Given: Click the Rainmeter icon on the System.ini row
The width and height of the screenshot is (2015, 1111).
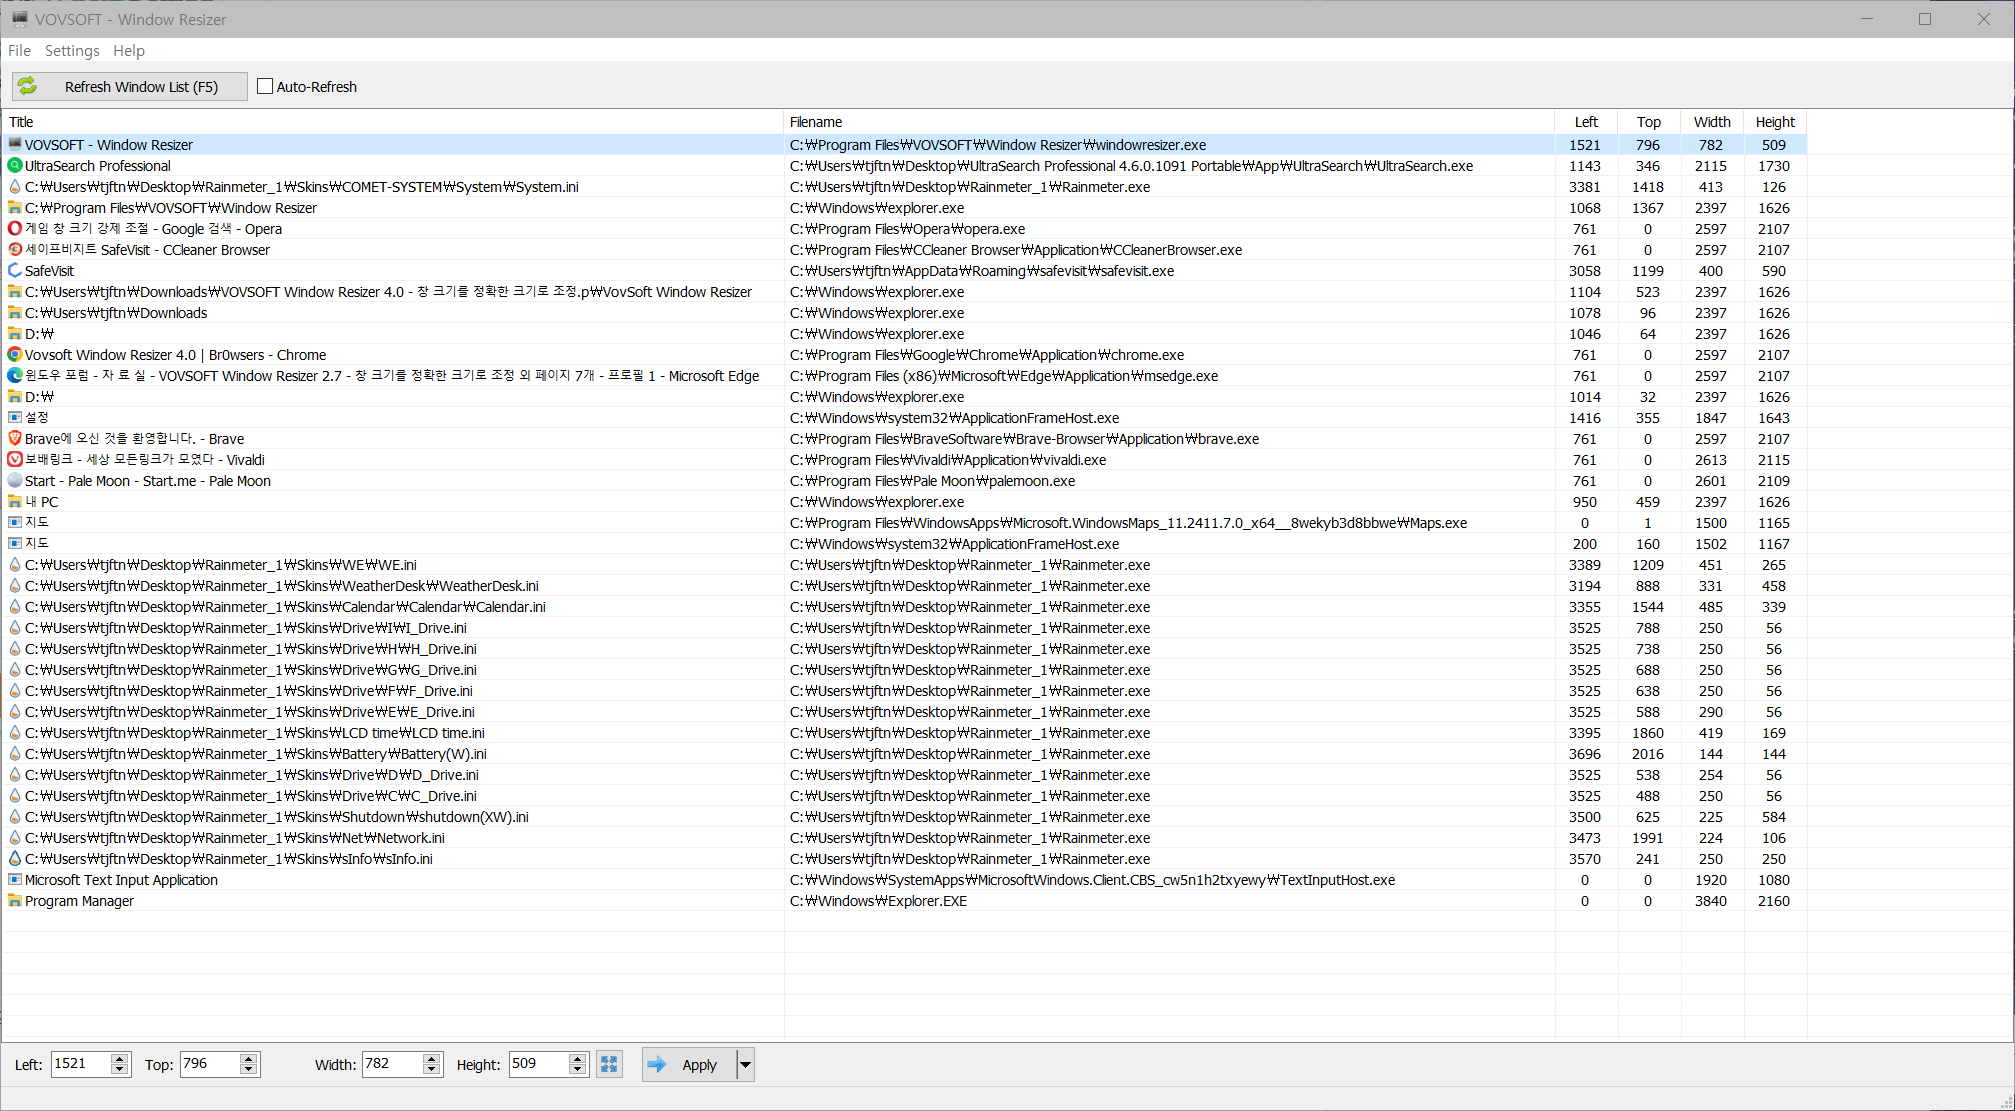Looking at the screenshot, I should (x=15, y=186).
